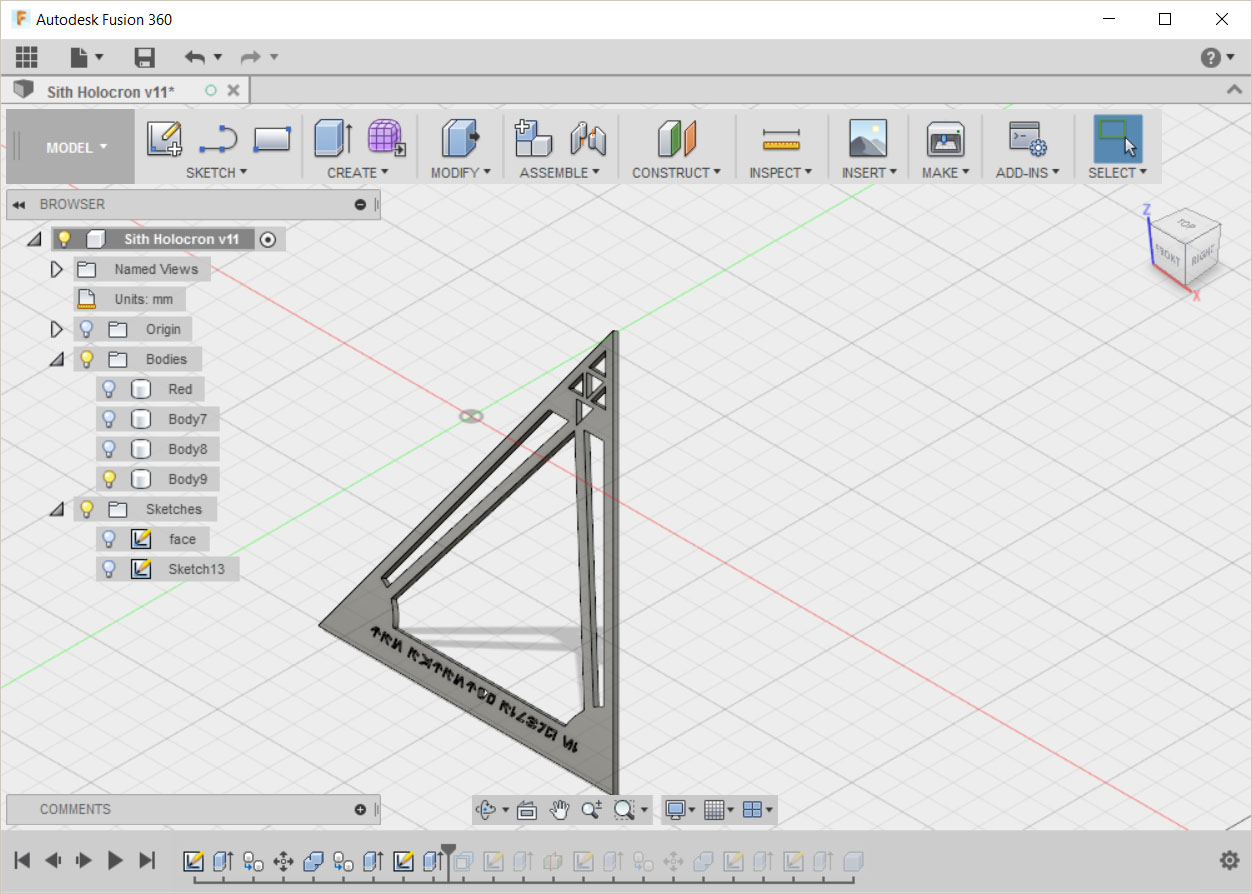This screenshot has height=894, width=1252.
Task: Open the ASSEMBLE menu
Action: [x=559, y=172]
